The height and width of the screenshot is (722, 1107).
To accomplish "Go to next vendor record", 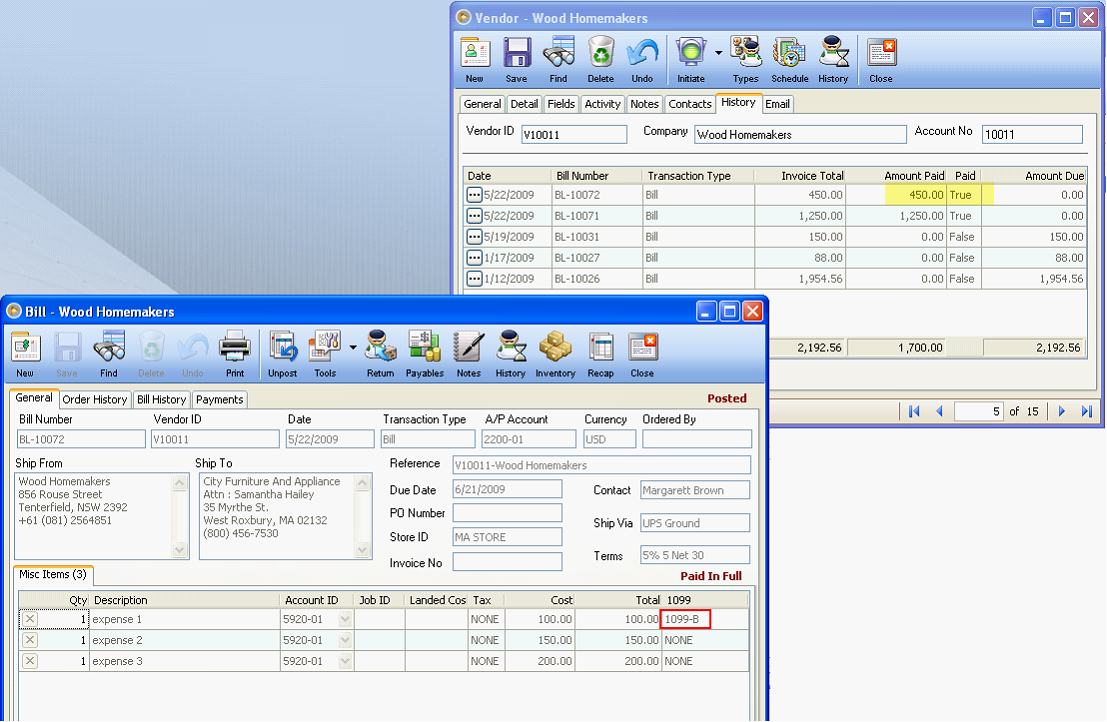I will (x=1061, y=411).
